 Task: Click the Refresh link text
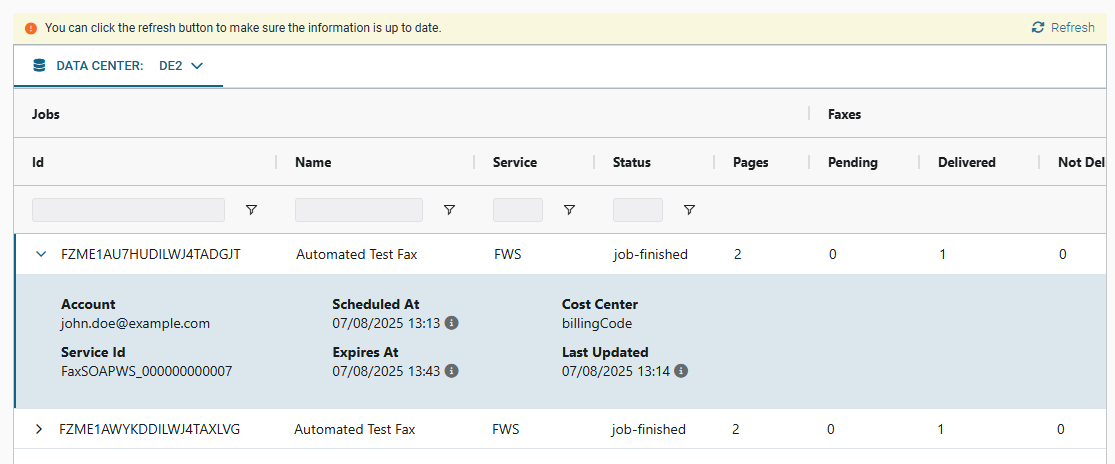[x=1072, y=28]
